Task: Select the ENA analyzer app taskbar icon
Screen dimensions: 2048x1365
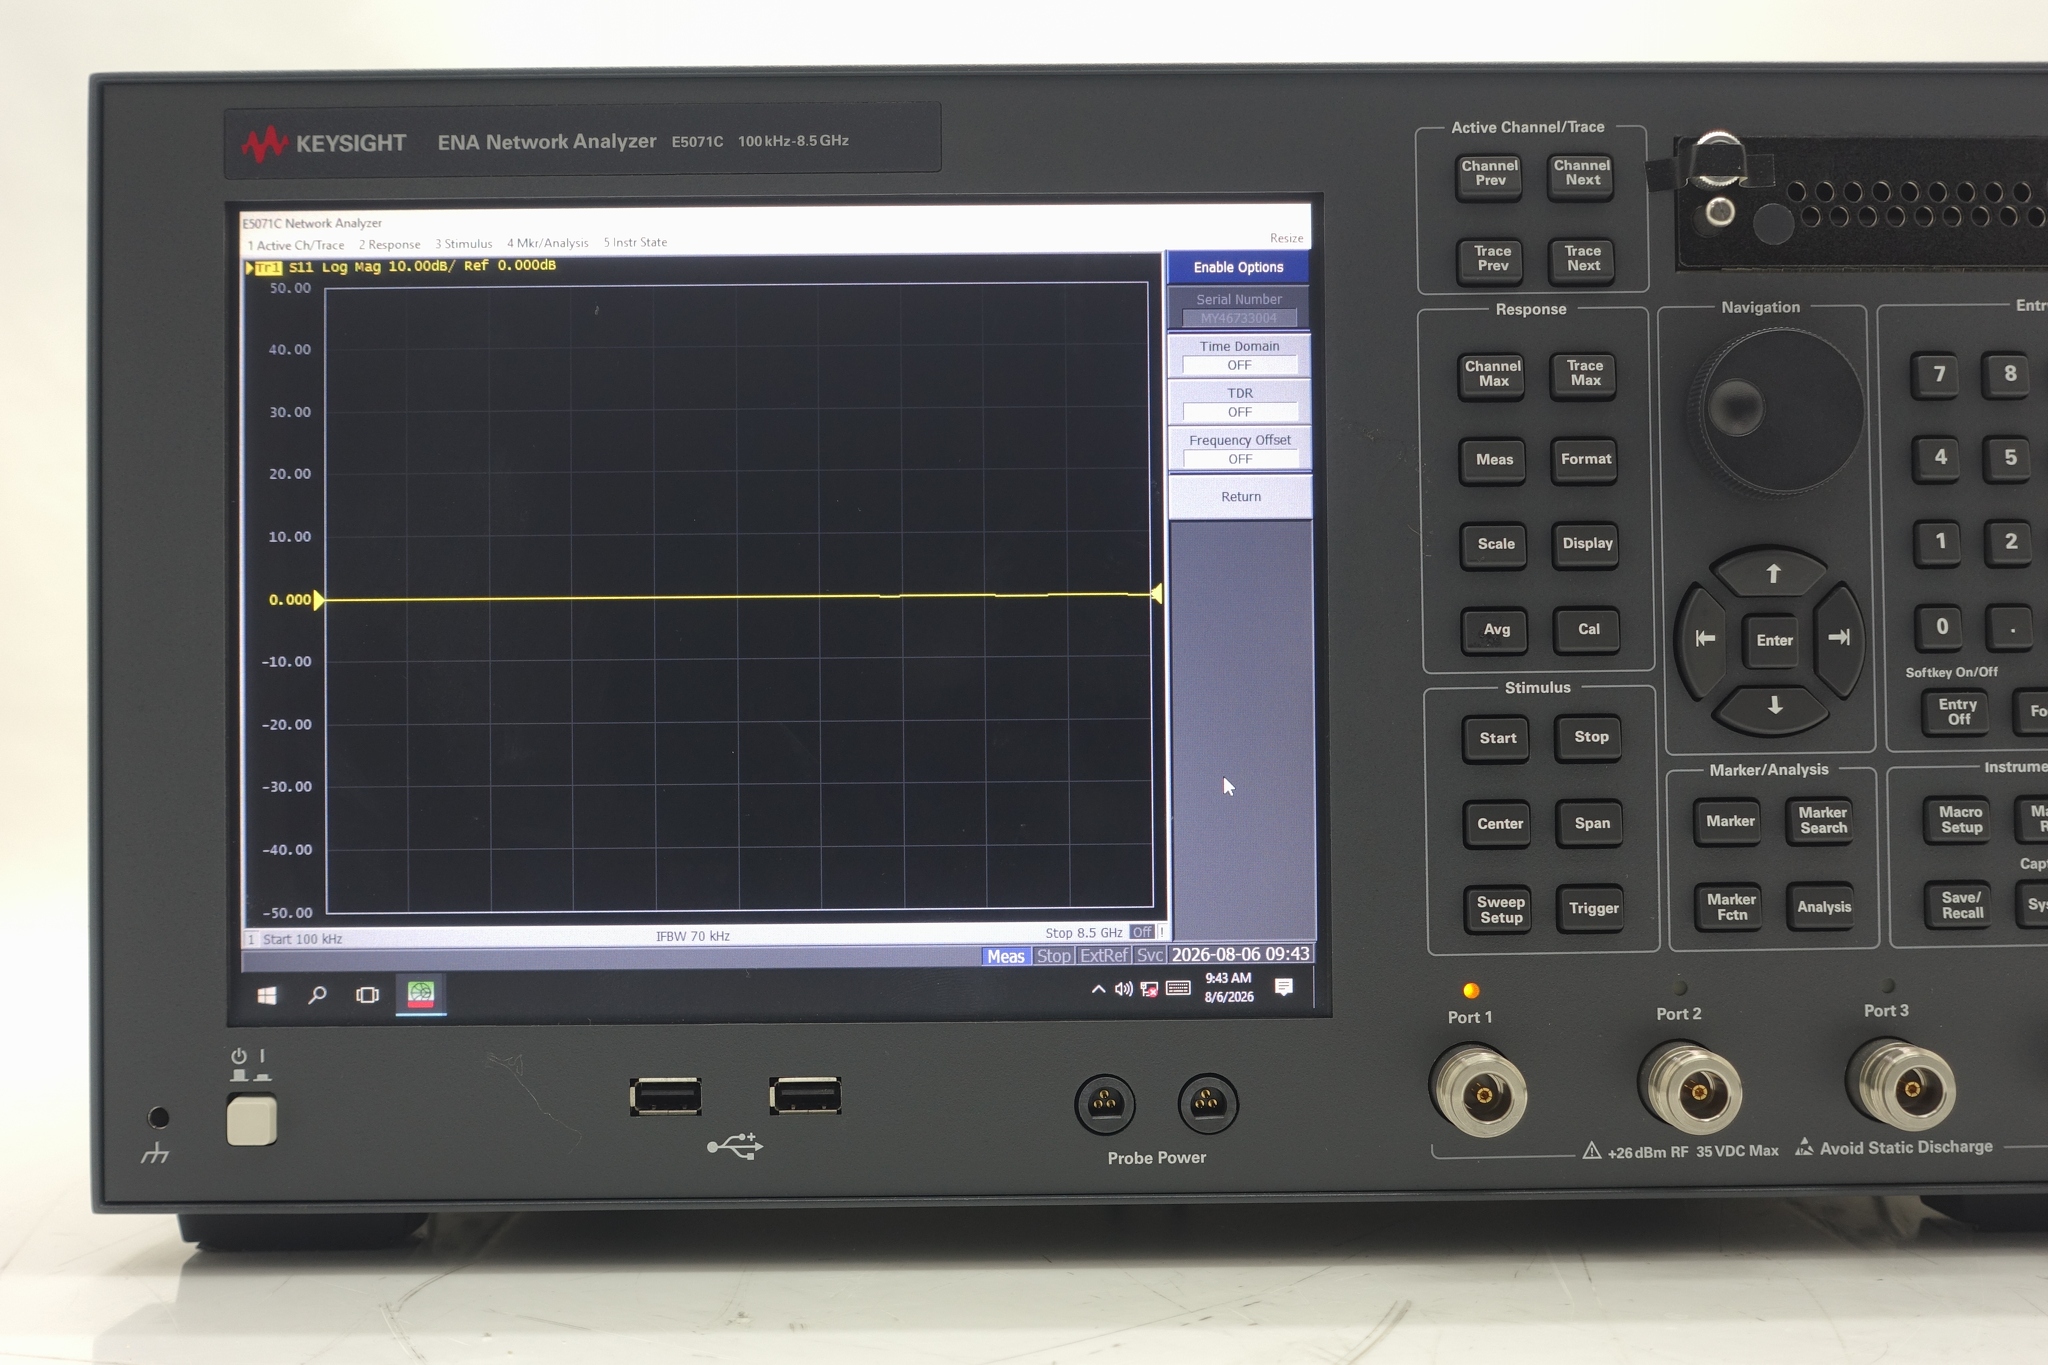Action: (x=421, y=994)
